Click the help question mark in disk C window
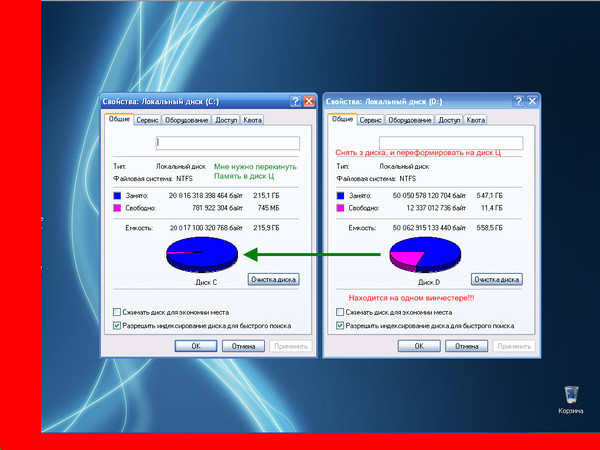Screen dimensions: 600x450 pyautogui.click(x=295, y=101)
